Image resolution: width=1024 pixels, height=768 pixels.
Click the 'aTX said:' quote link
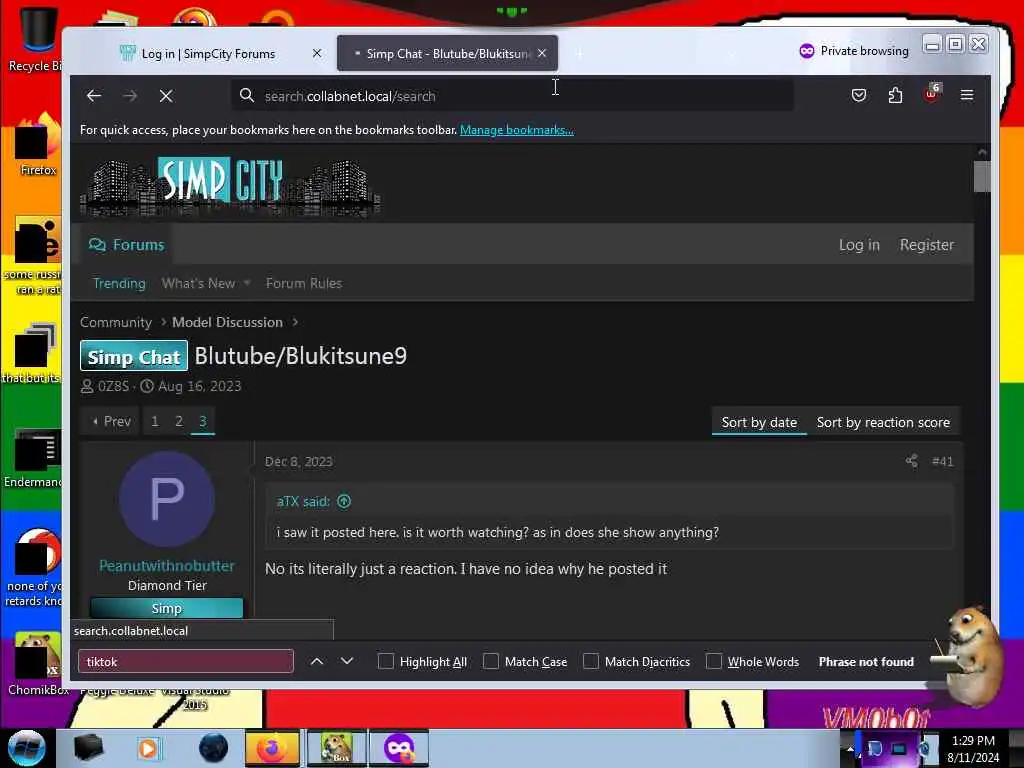click(303, 502)
